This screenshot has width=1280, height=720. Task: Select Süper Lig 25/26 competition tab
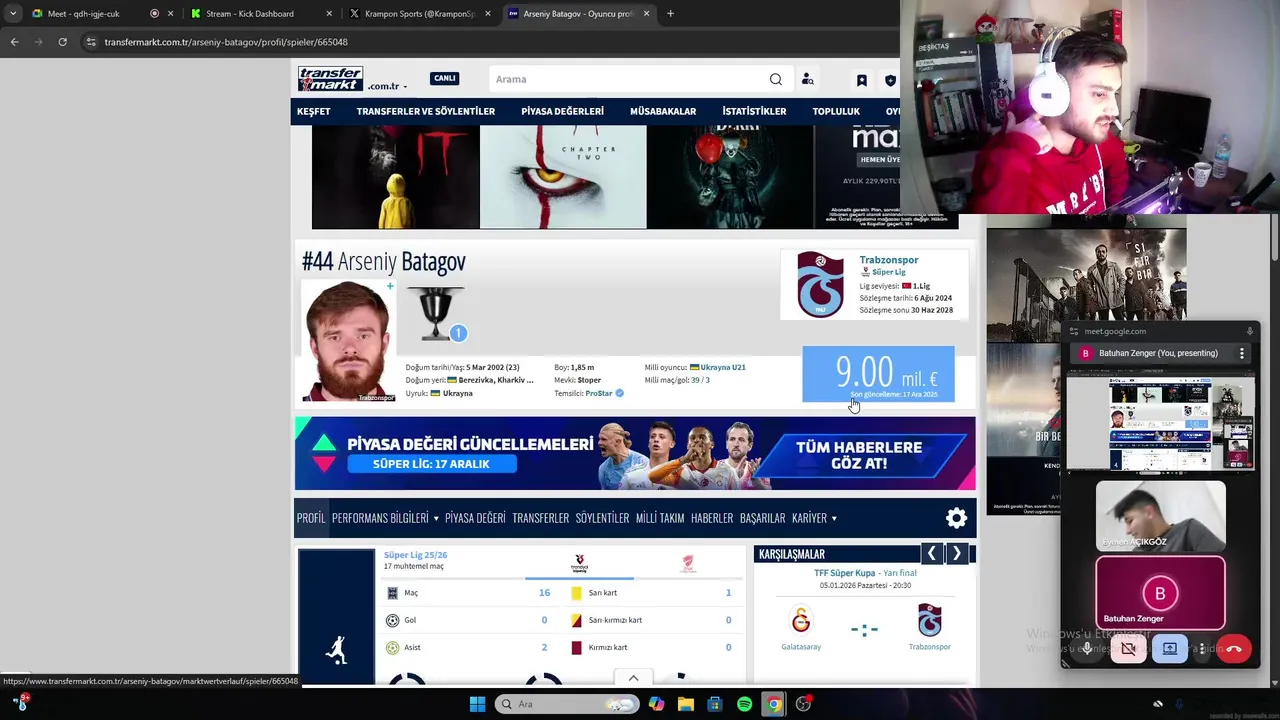415,555
